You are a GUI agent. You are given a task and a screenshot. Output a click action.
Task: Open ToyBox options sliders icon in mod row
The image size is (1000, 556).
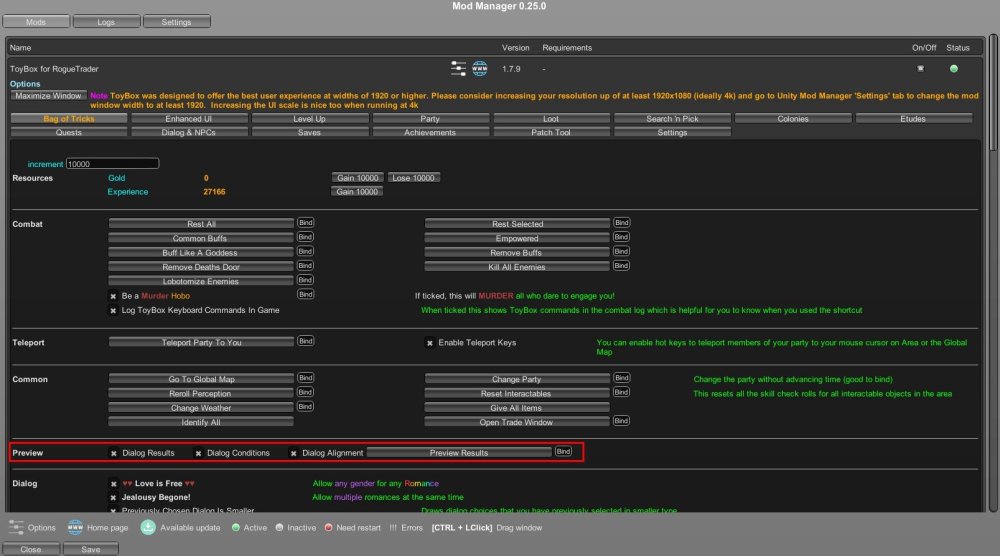coord(460,69)
